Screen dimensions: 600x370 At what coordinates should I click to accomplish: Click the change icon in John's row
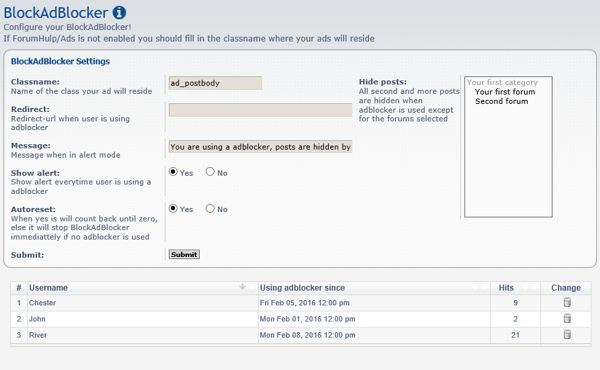[x=567, y=318]
